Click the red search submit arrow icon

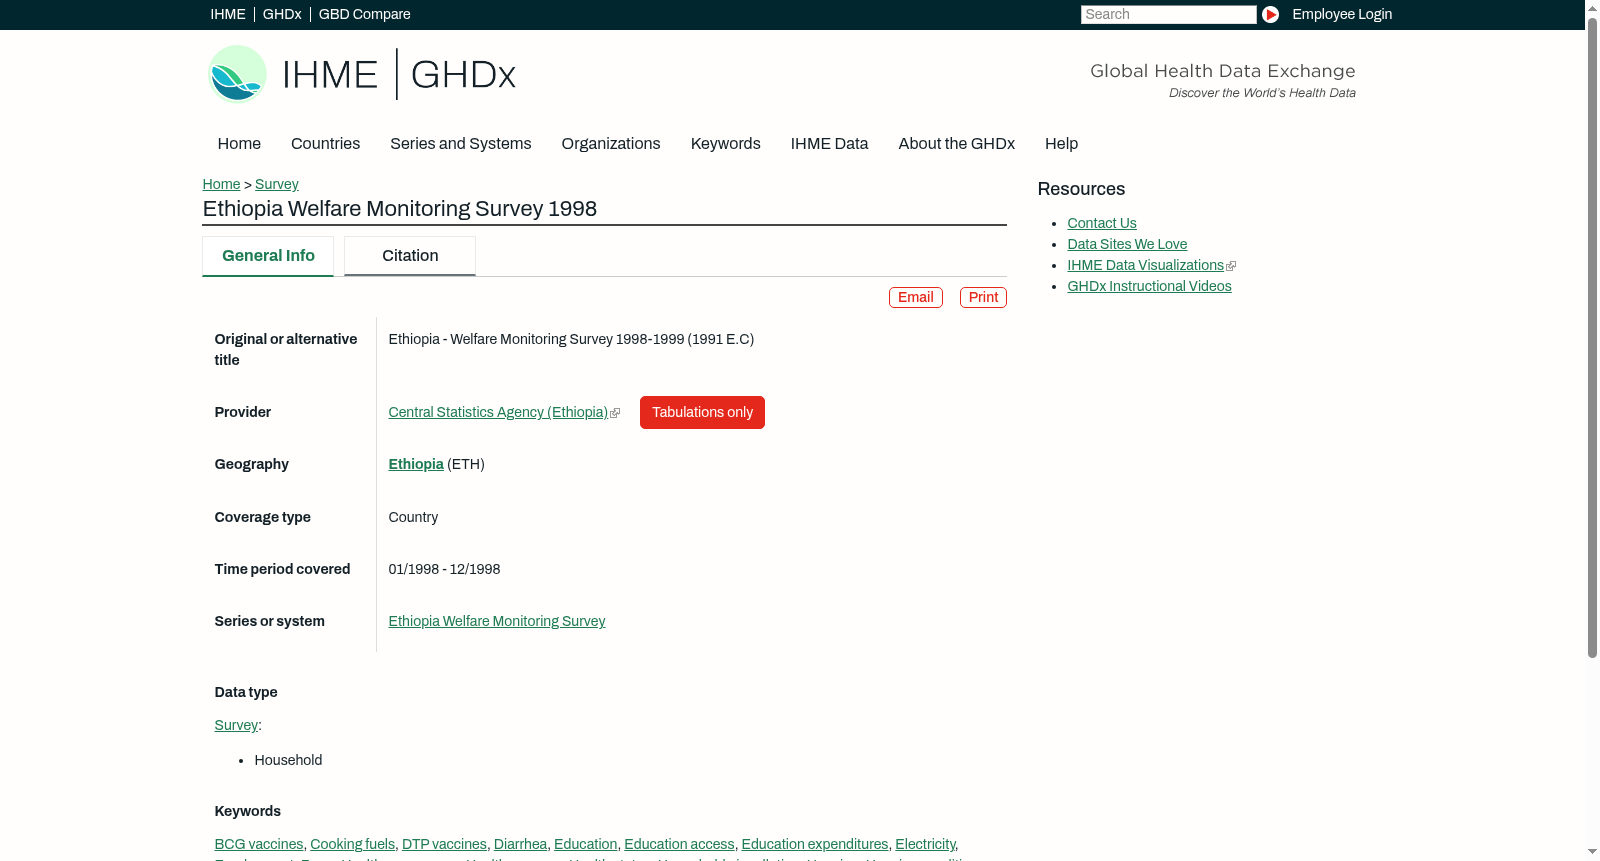[x=1270, y=14]
